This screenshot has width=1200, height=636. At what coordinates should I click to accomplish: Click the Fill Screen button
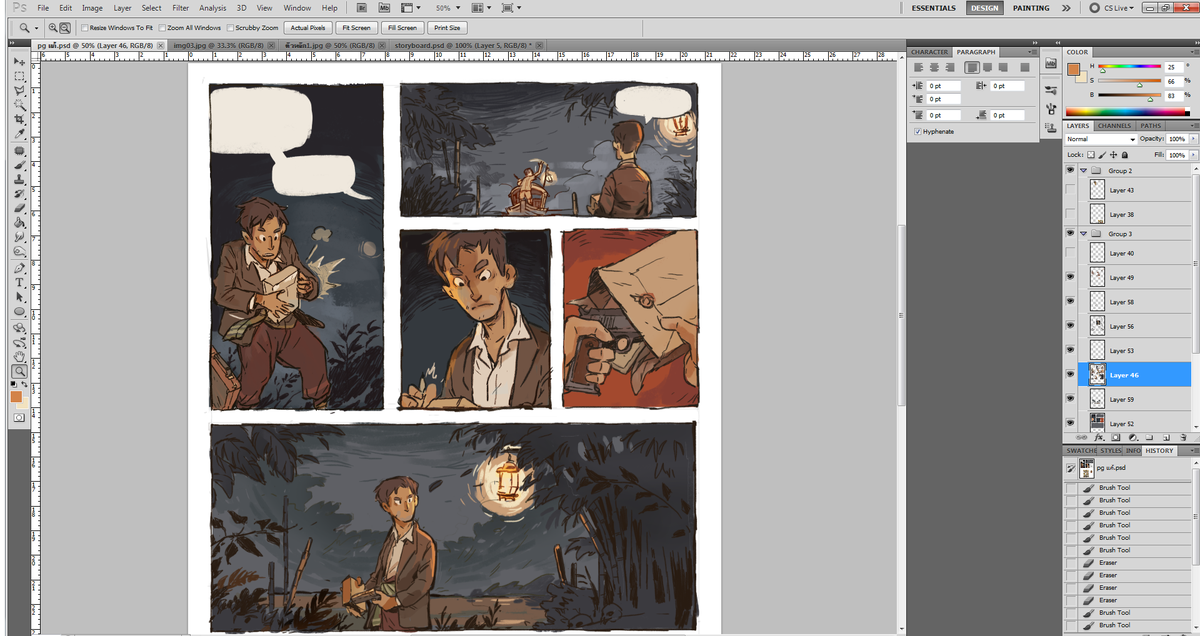pos(402,28)
